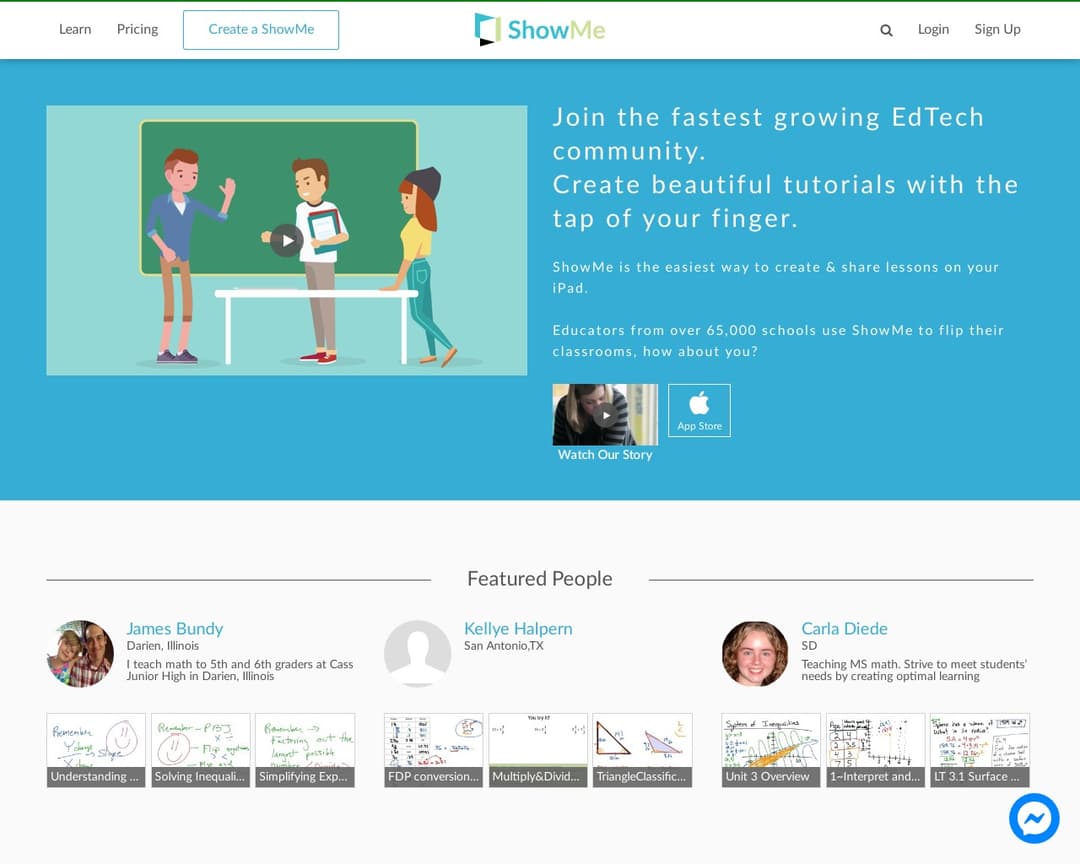Open the 1~Interpret and... lesson thumbnail
This screenshot has width=1080, height=864.
click(x=875, y=750)
